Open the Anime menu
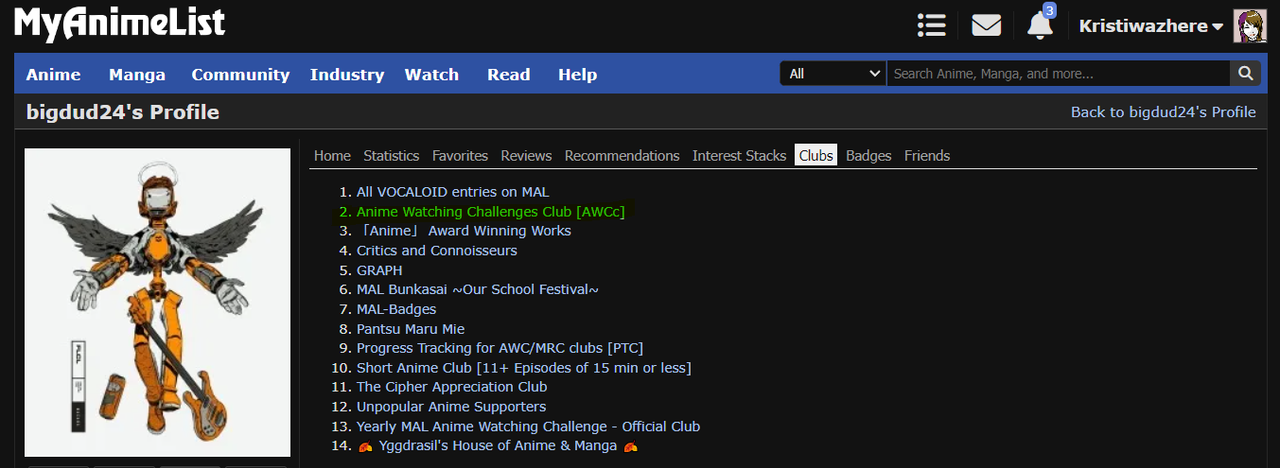The width and height of the screenshot is (1280, 468). coord(53,74)
